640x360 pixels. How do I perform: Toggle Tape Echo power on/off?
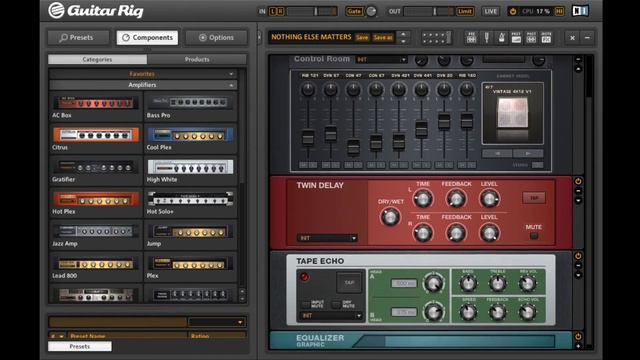578,256
